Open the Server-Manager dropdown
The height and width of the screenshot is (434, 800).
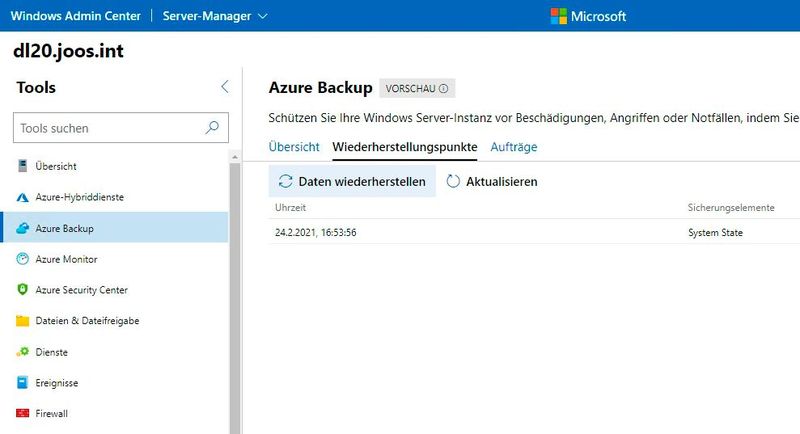[x=215, y=16]
